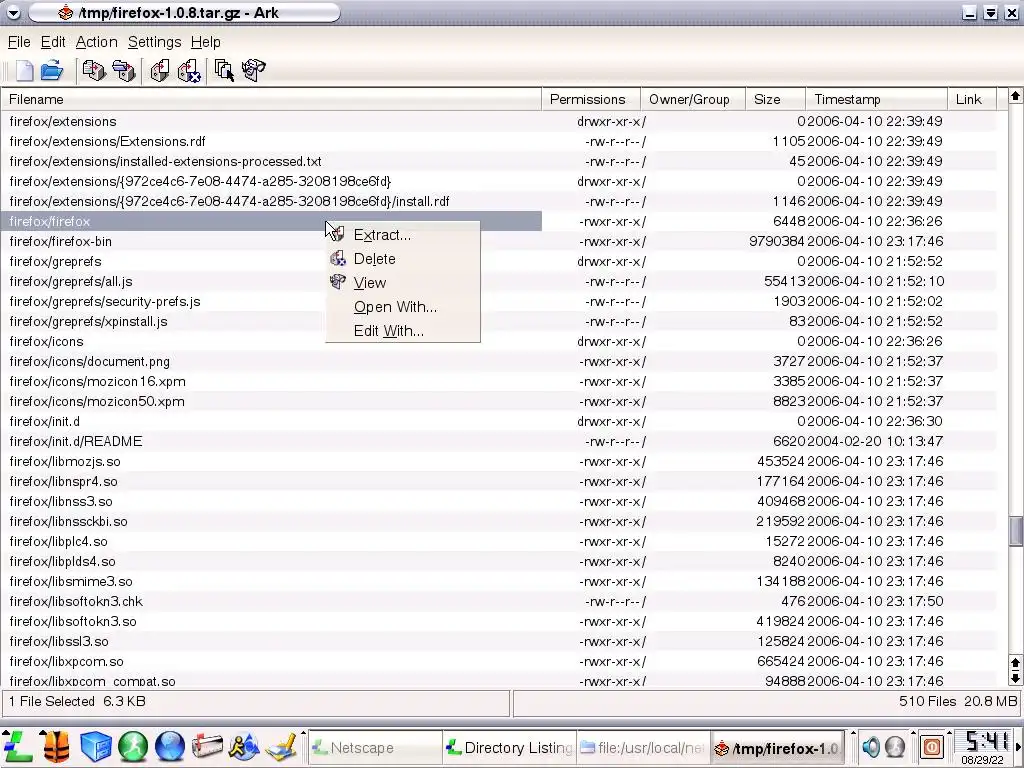The height and width of the screenshot is (768, 1024).
Task: Click the notepad pencil icon in taskbar
Action: coord(282,746)
